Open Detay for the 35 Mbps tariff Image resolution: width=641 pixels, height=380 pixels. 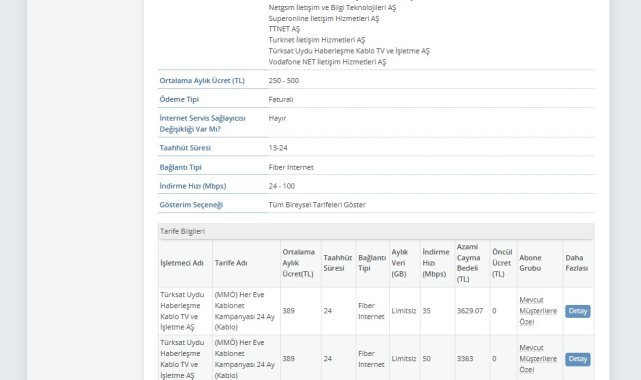(x=578, y=311)
